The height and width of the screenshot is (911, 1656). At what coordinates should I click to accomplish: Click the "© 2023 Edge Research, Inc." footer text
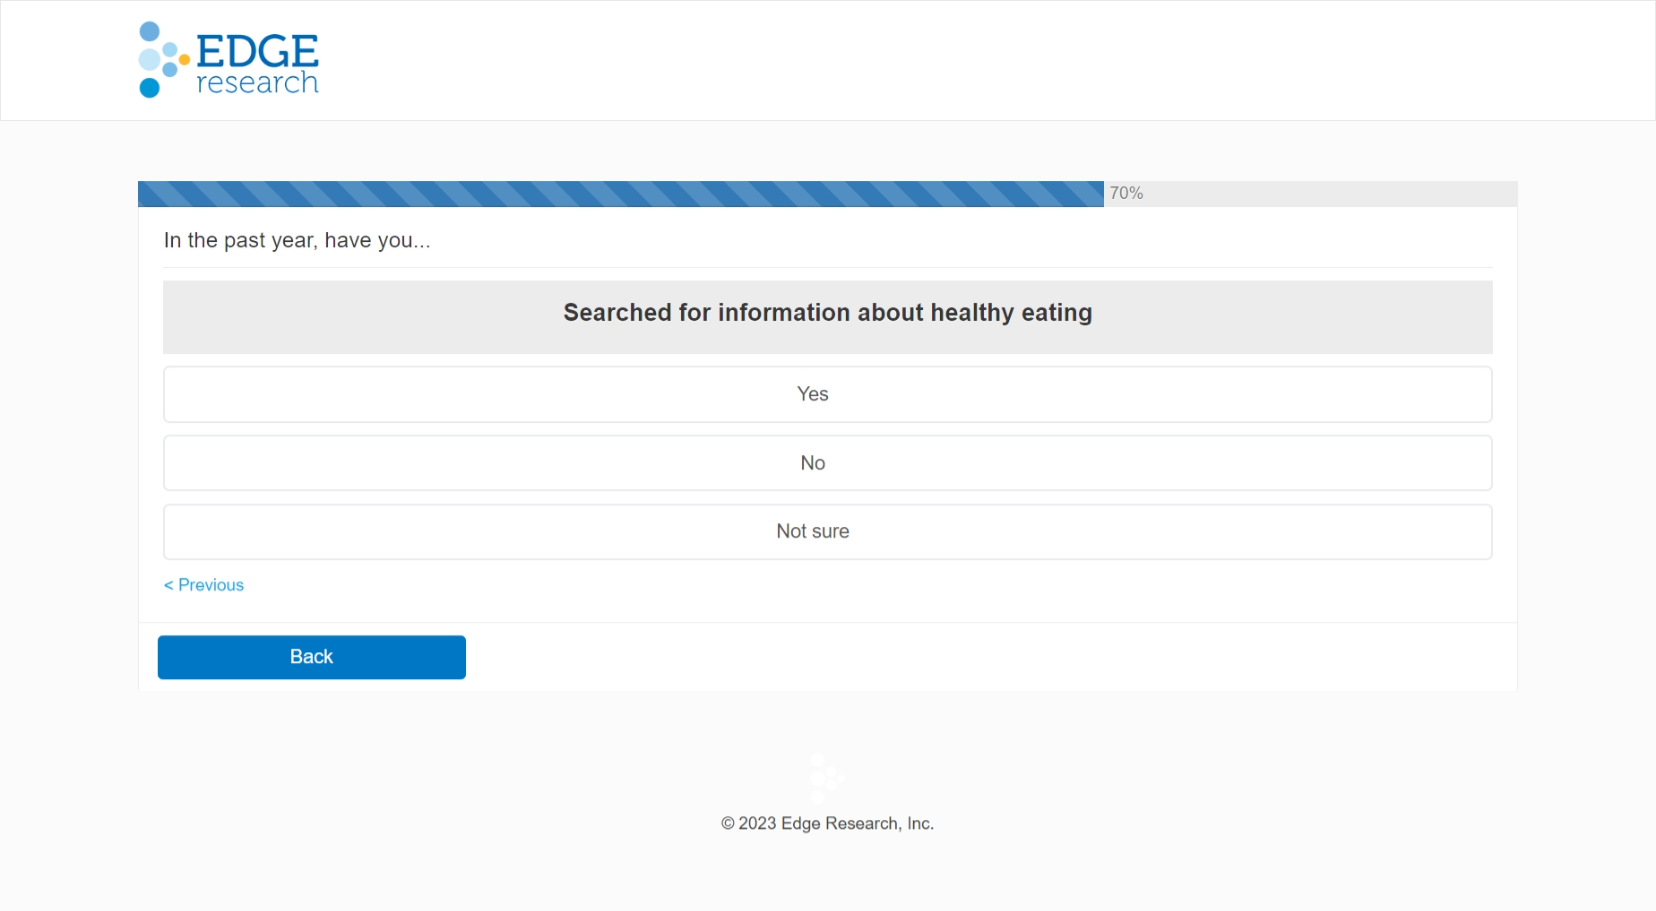(x=827, y=824)
